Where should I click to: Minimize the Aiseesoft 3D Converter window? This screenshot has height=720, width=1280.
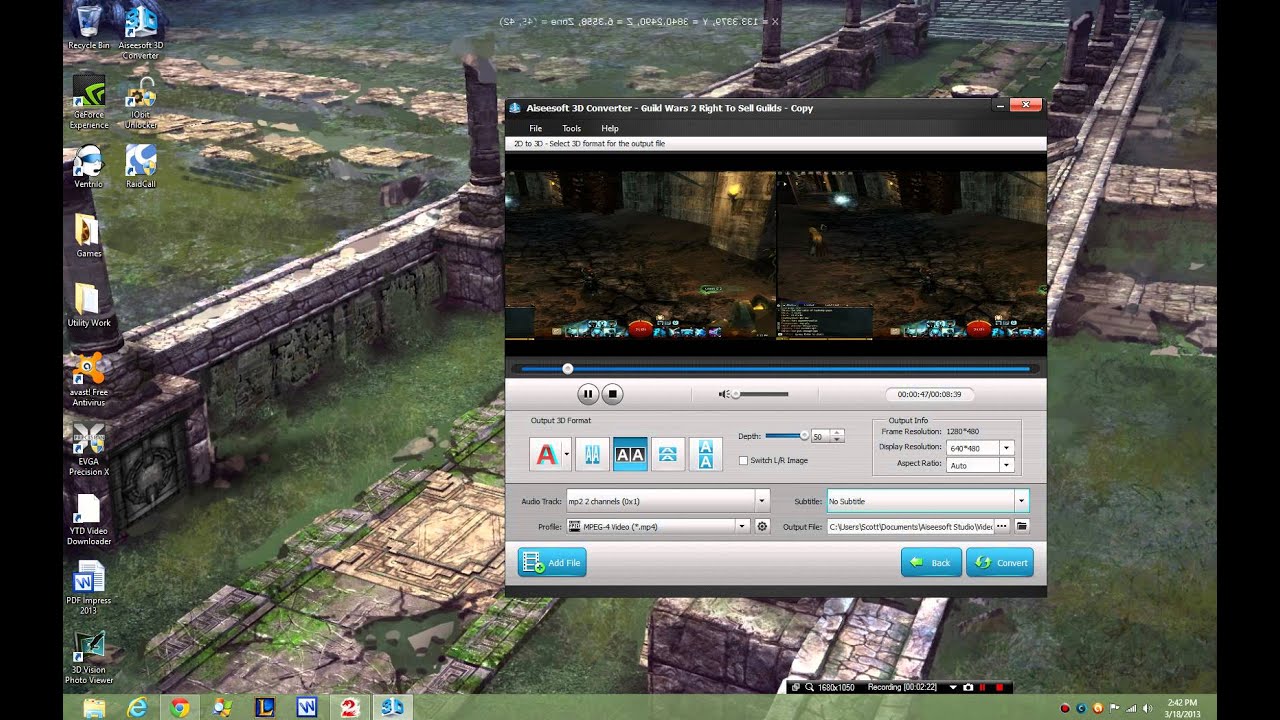[x=999, y=104]
